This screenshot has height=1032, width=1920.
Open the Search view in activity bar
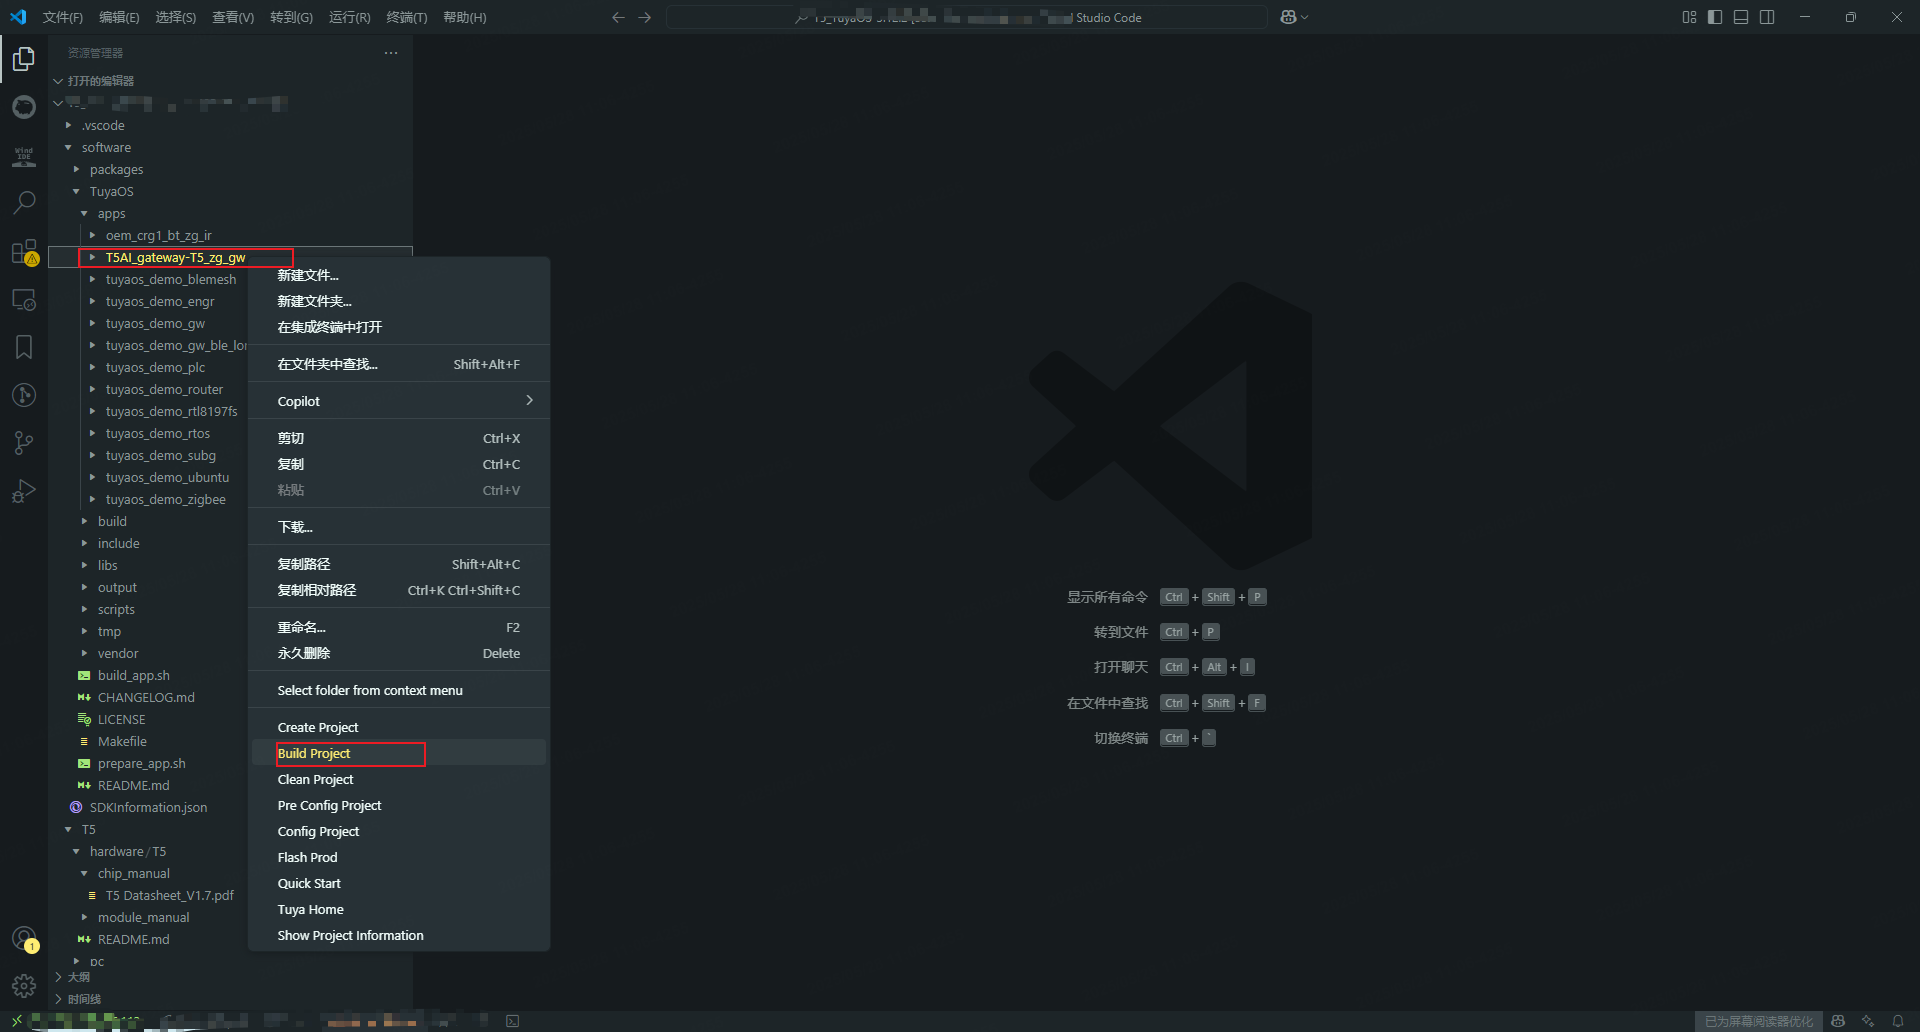[x=24, y=202]
